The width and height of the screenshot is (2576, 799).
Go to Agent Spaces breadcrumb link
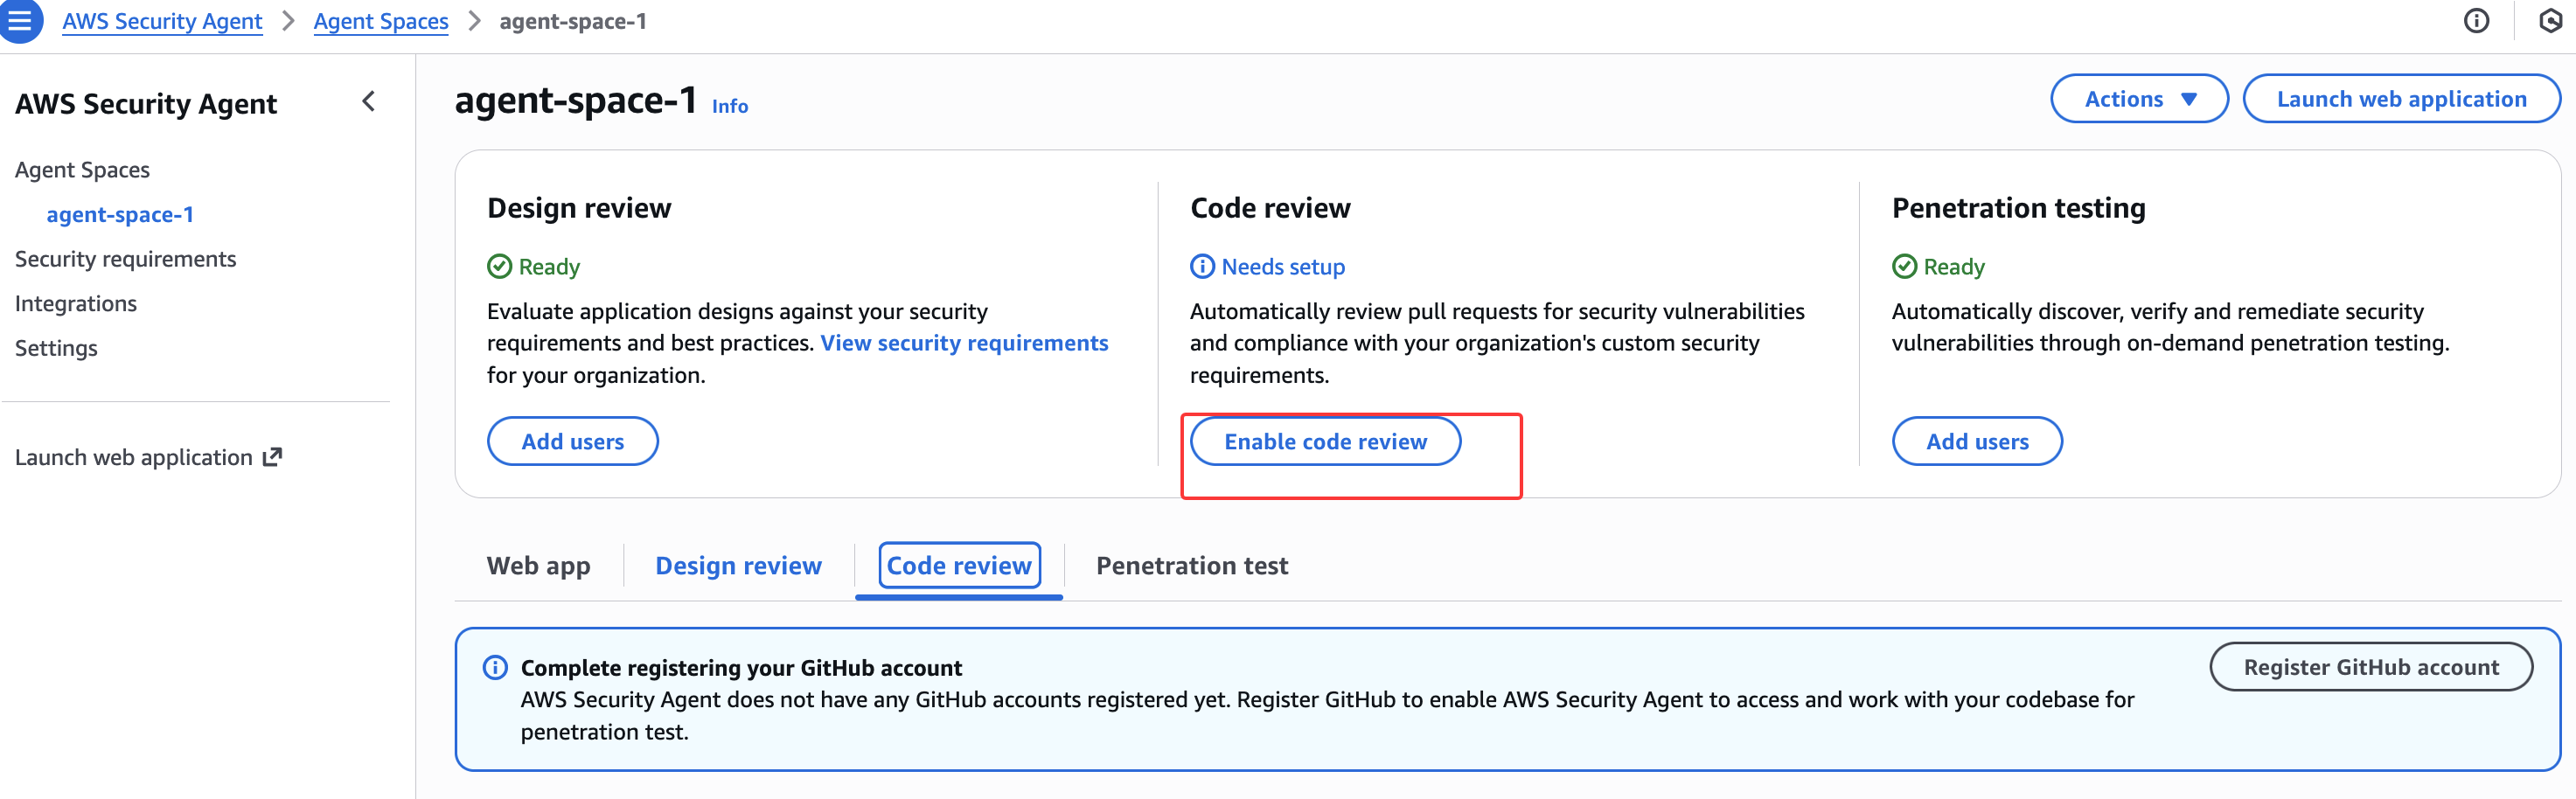point(380,21)
